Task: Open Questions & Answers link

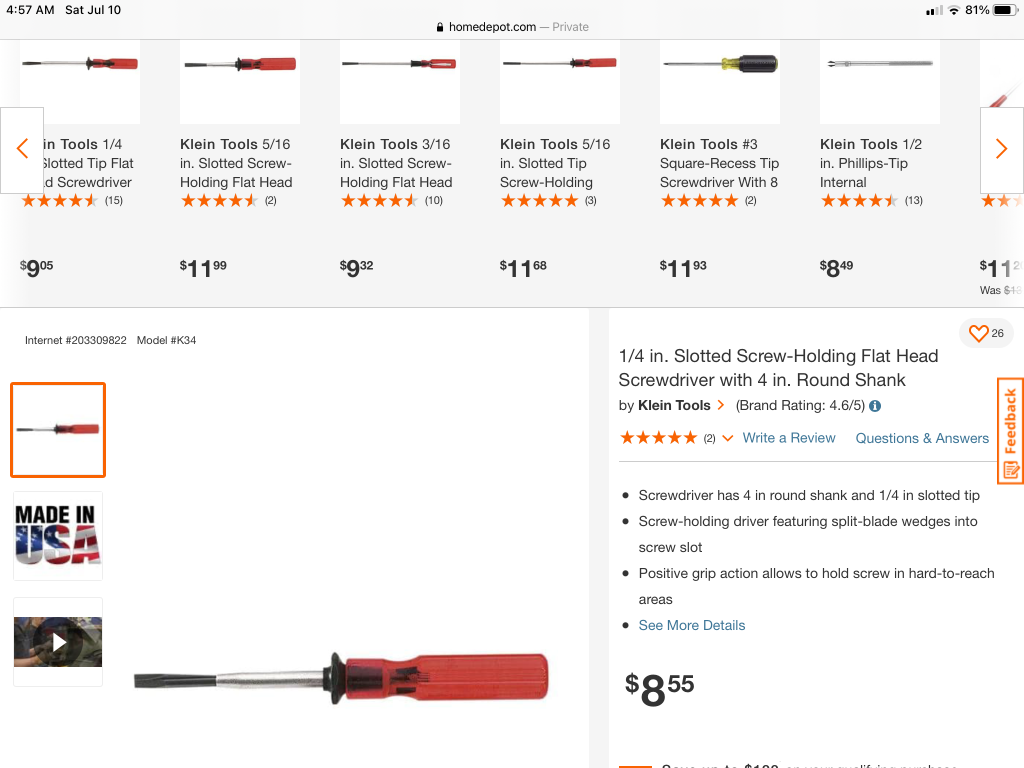Action: point(922,438)
